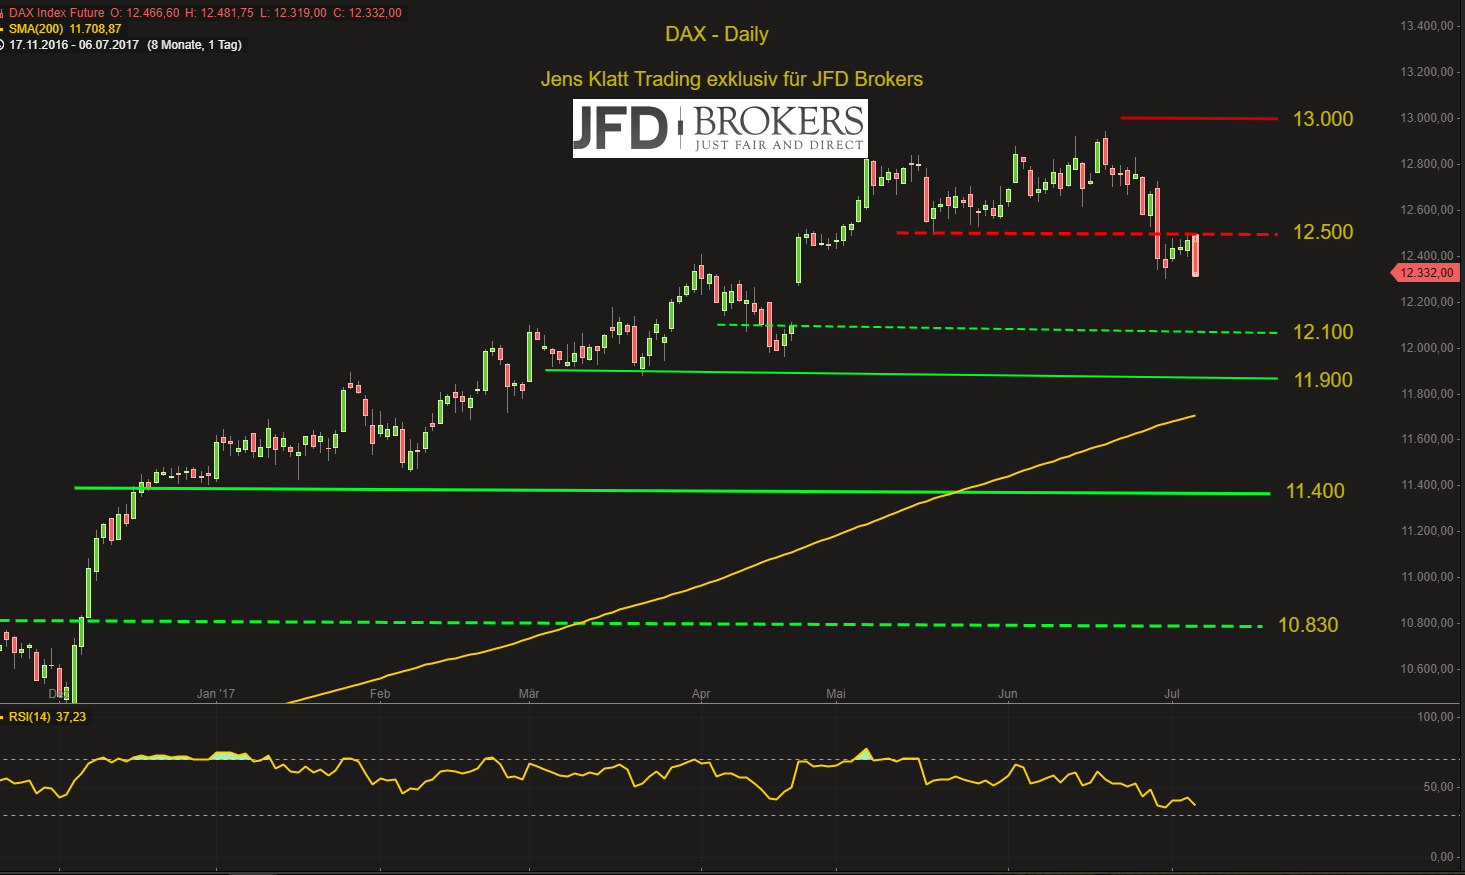Click the DAX - Daily chart title
This screenshot has height=875, width=1465.
tap(717, 34)
